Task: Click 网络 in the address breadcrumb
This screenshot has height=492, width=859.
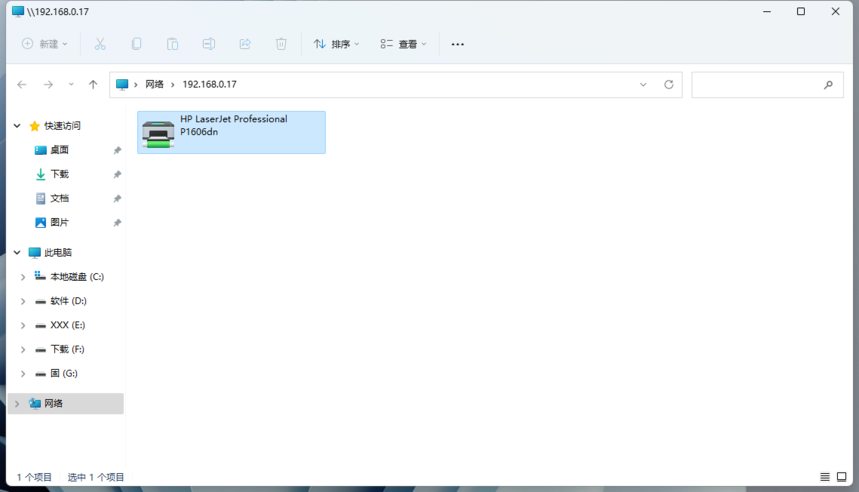Action: point(154,84)
